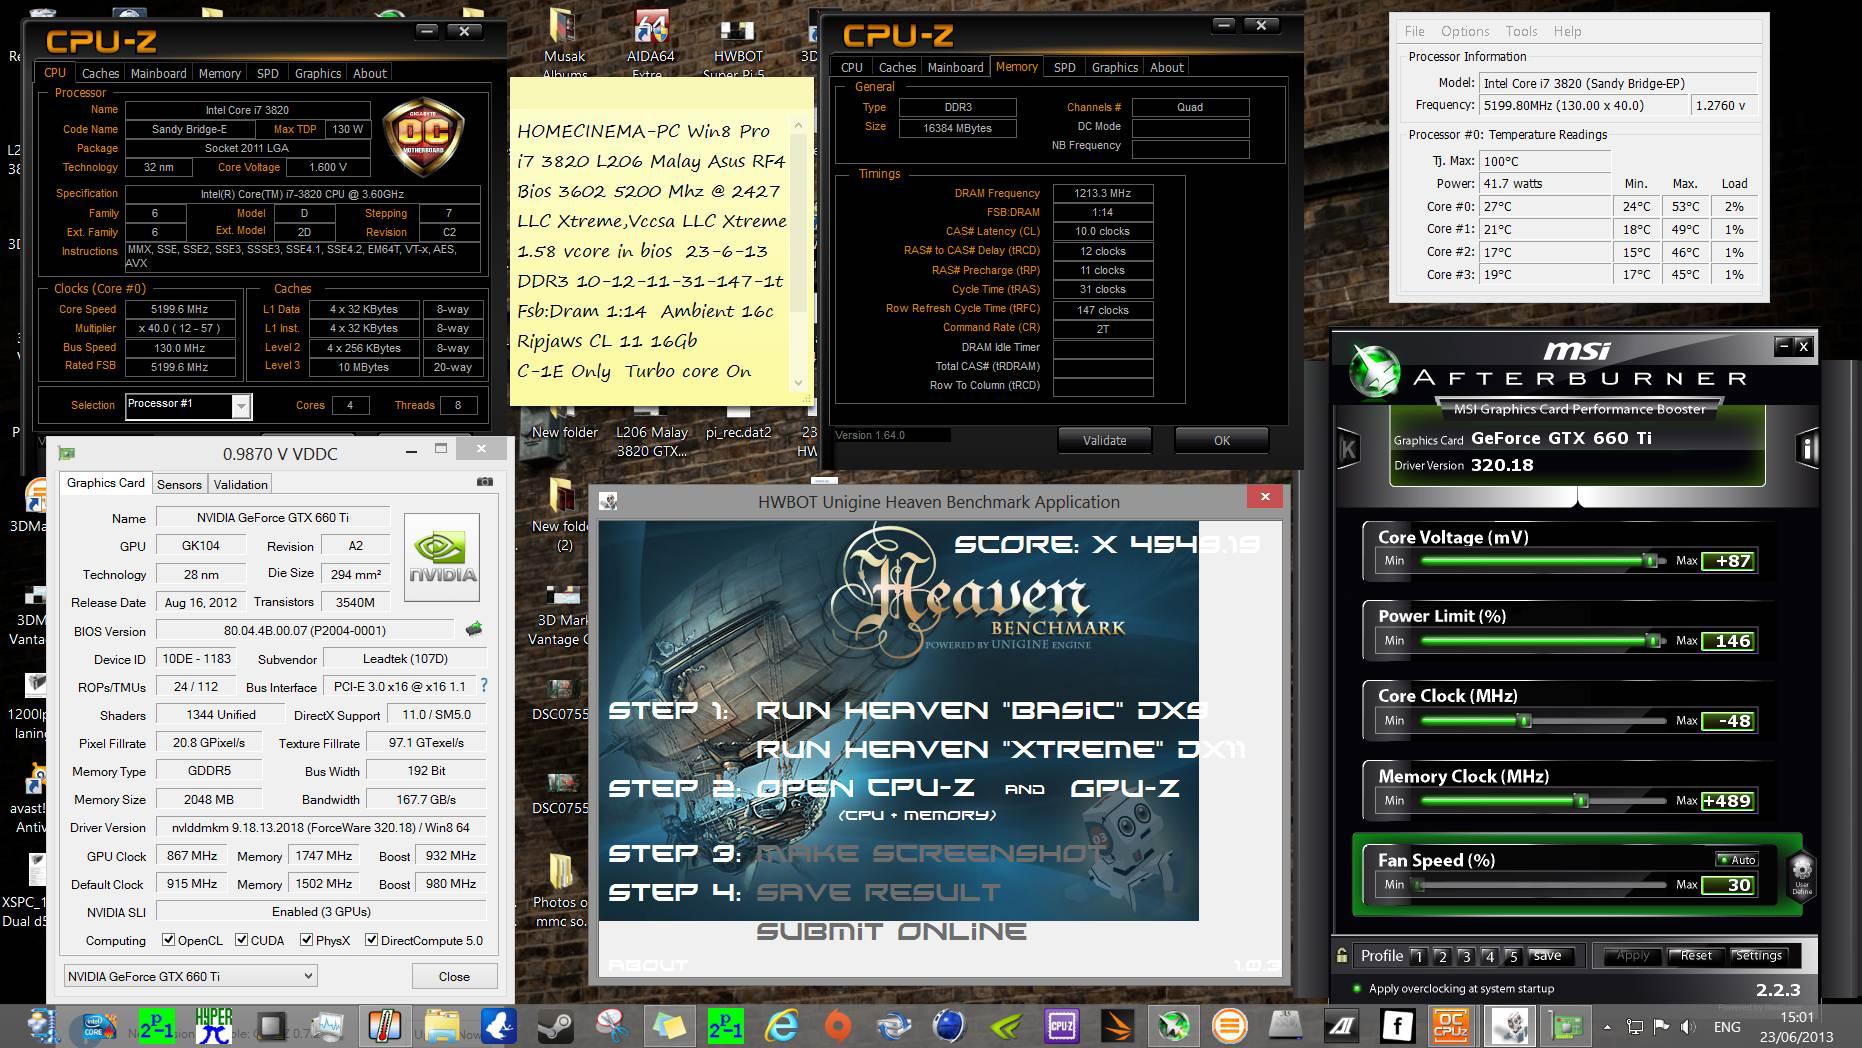
Task: Open the Afterburner Kombustor K icon
Action: (1348, 448)
